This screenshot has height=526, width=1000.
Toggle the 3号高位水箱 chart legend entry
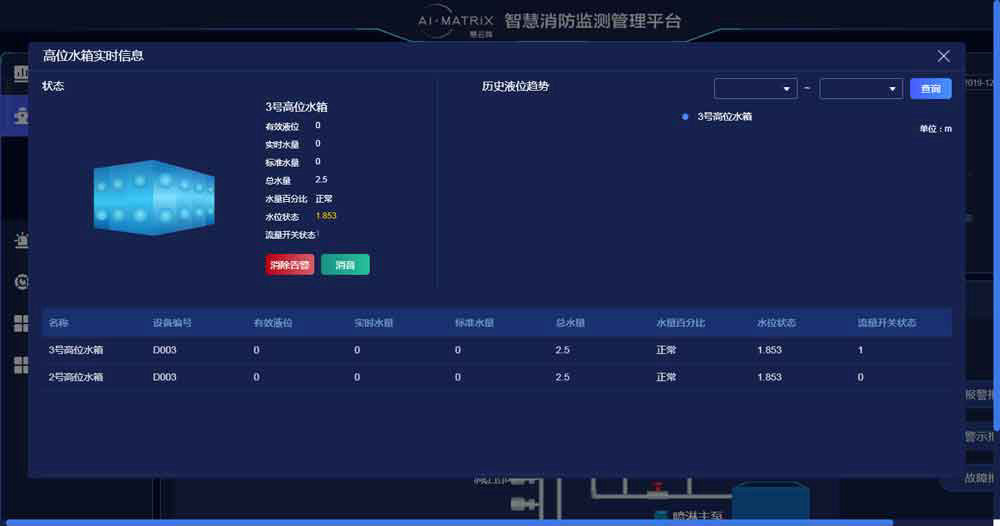[x=717, y=117]
